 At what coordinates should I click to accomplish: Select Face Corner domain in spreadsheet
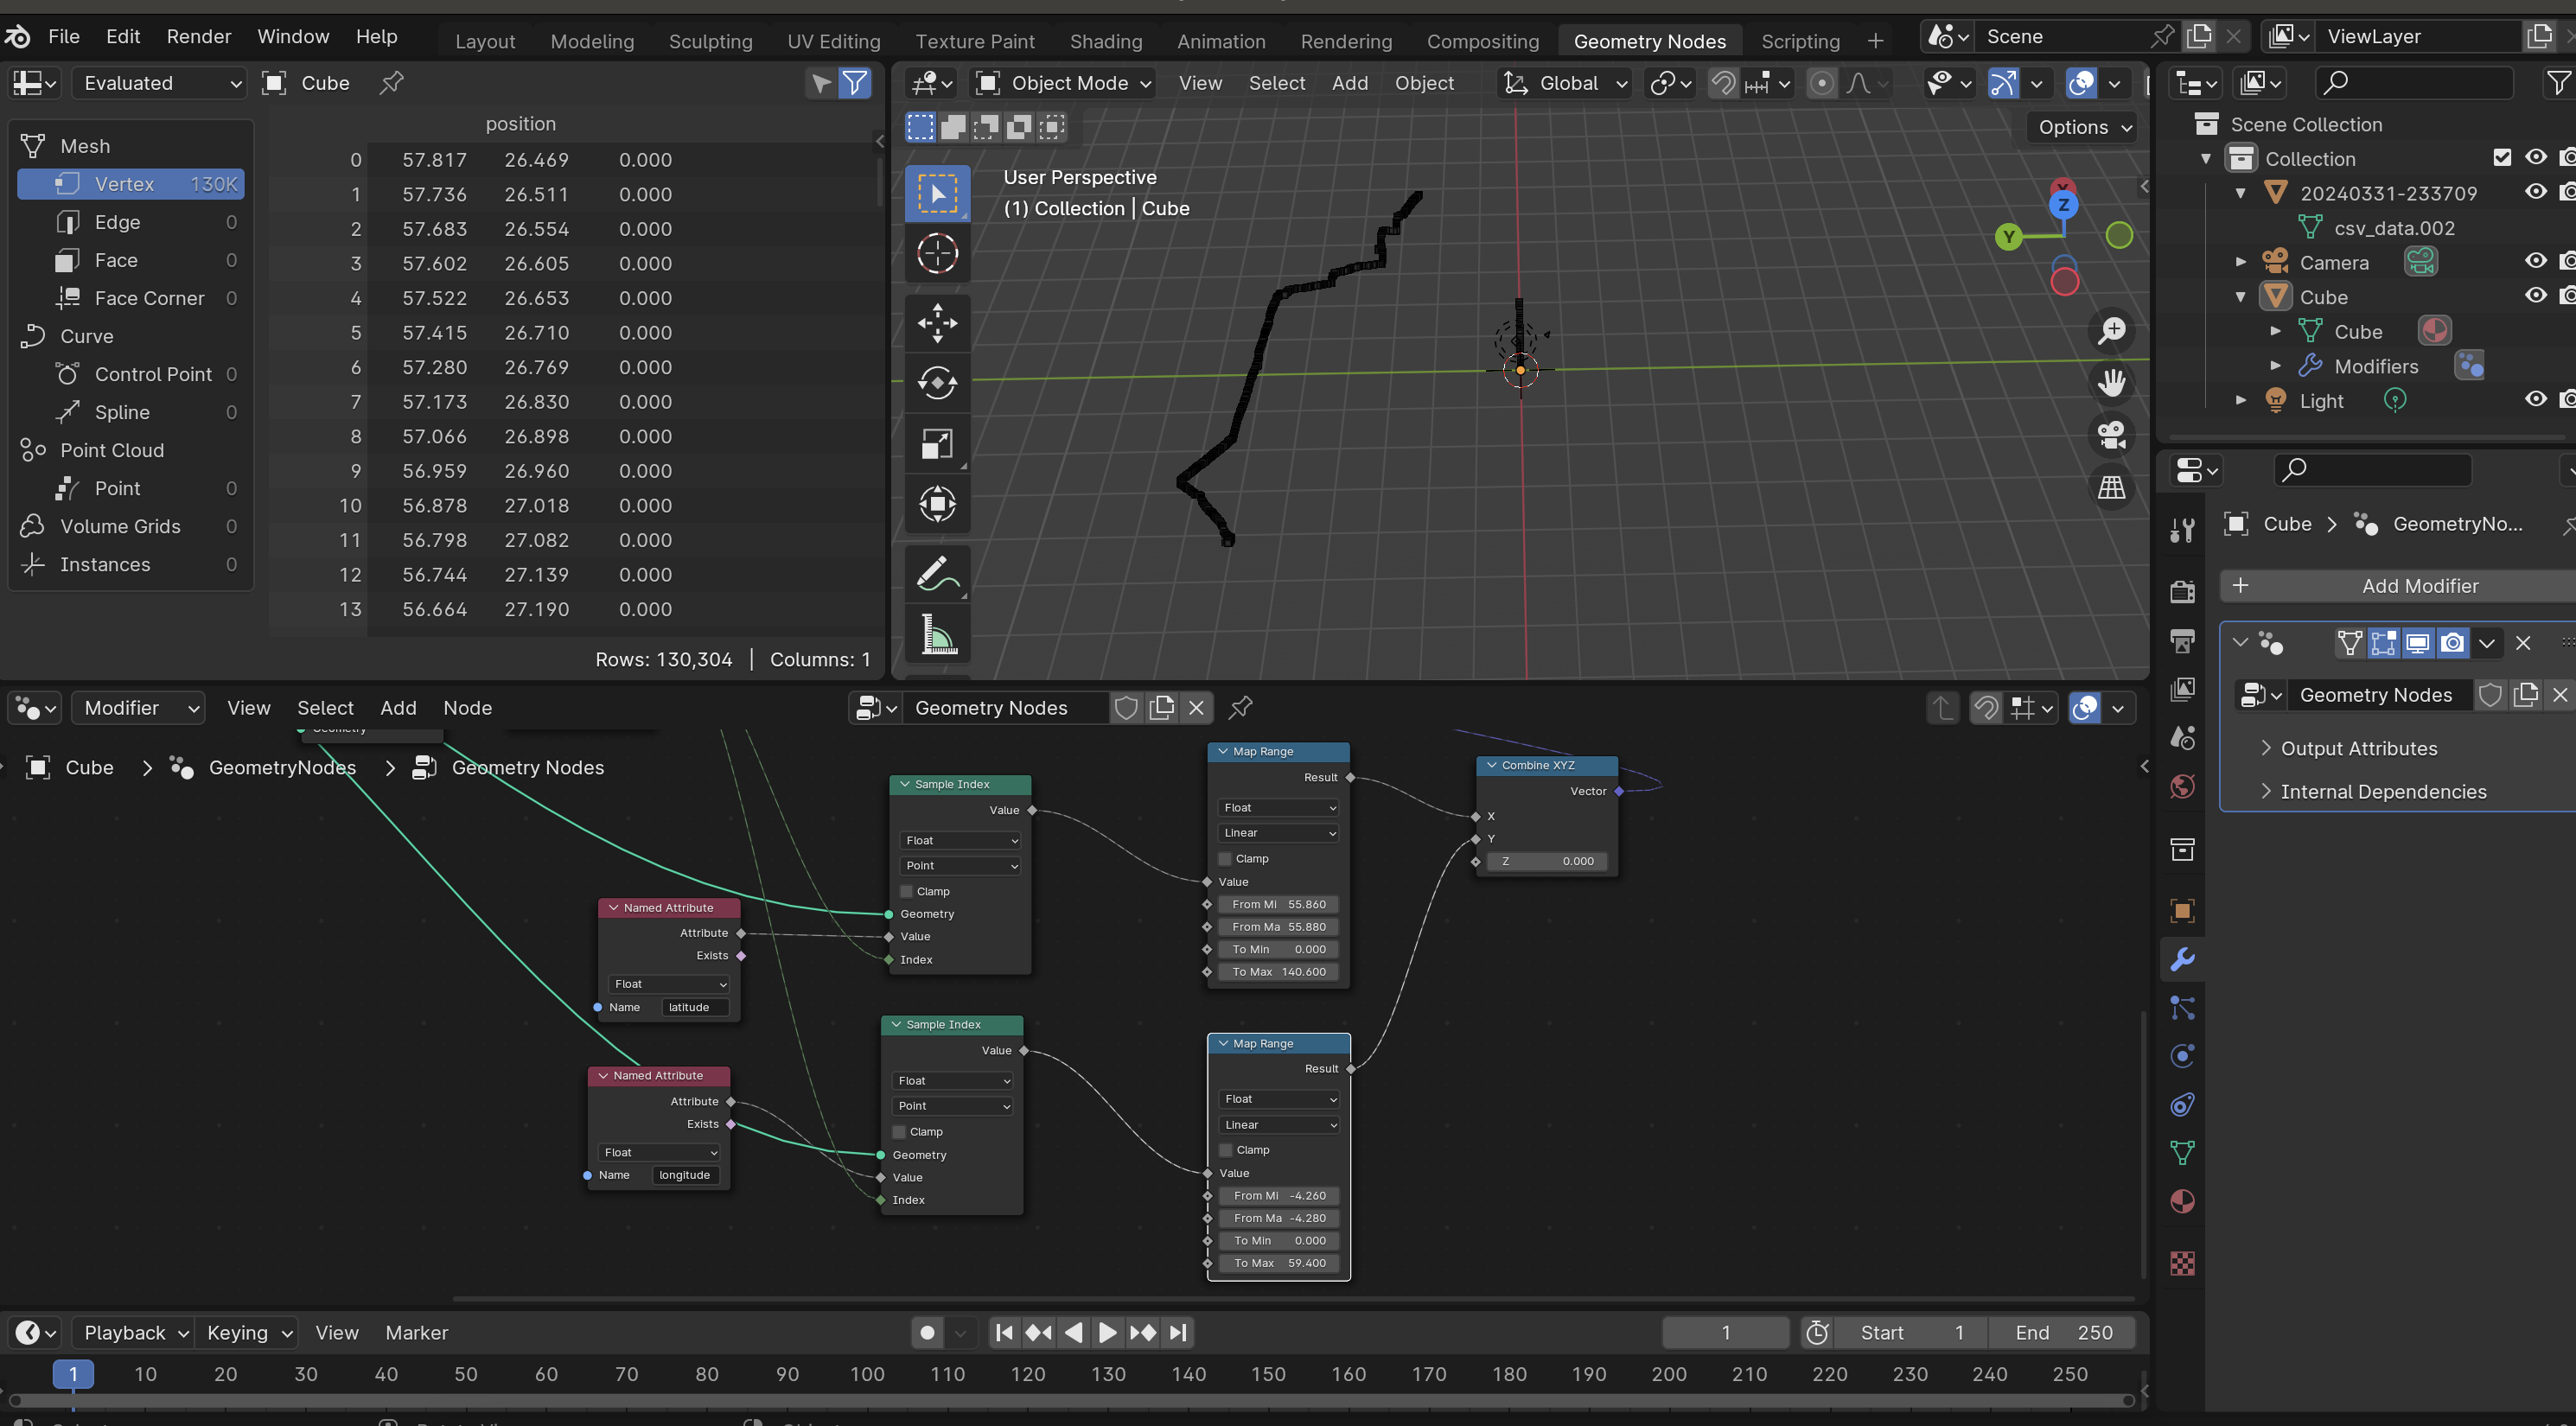[130, 298]
